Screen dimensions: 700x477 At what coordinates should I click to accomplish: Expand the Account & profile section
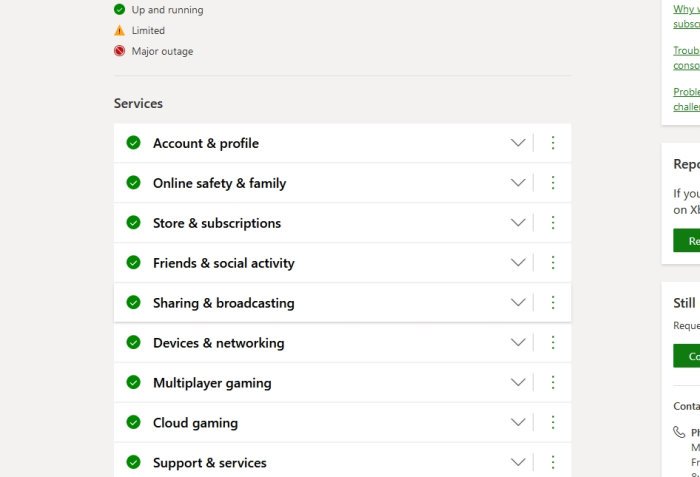(x=518, y=143)
